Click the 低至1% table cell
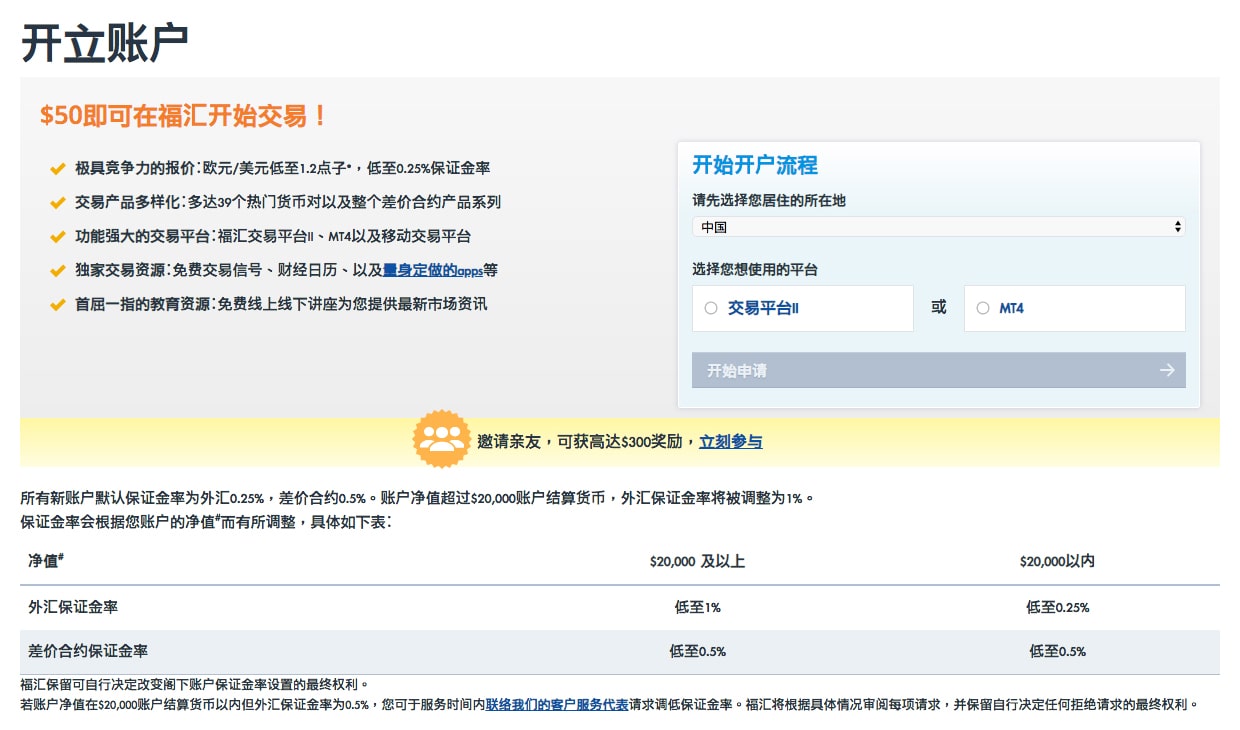1240x730 pixels. point(697,607)
